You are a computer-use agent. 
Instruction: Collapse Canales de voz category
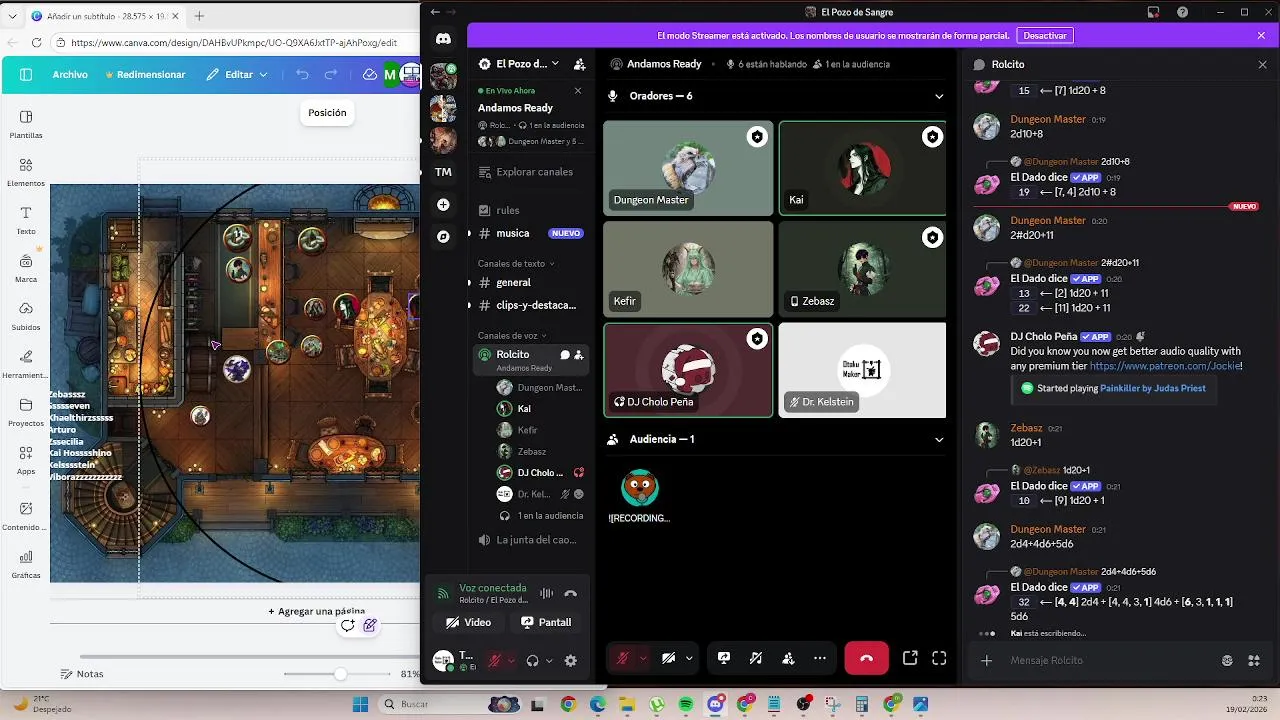pyautogui.click(x=512, y=335)
